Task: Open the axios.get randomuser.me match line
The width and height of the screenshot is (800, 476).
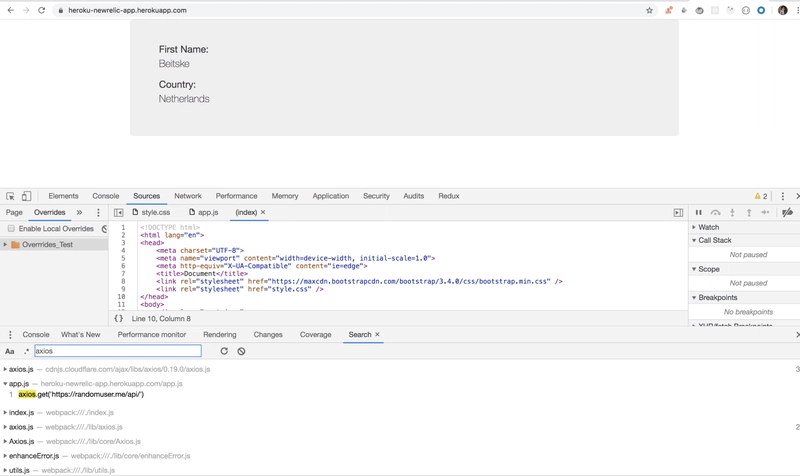Action: click(81, 394)
